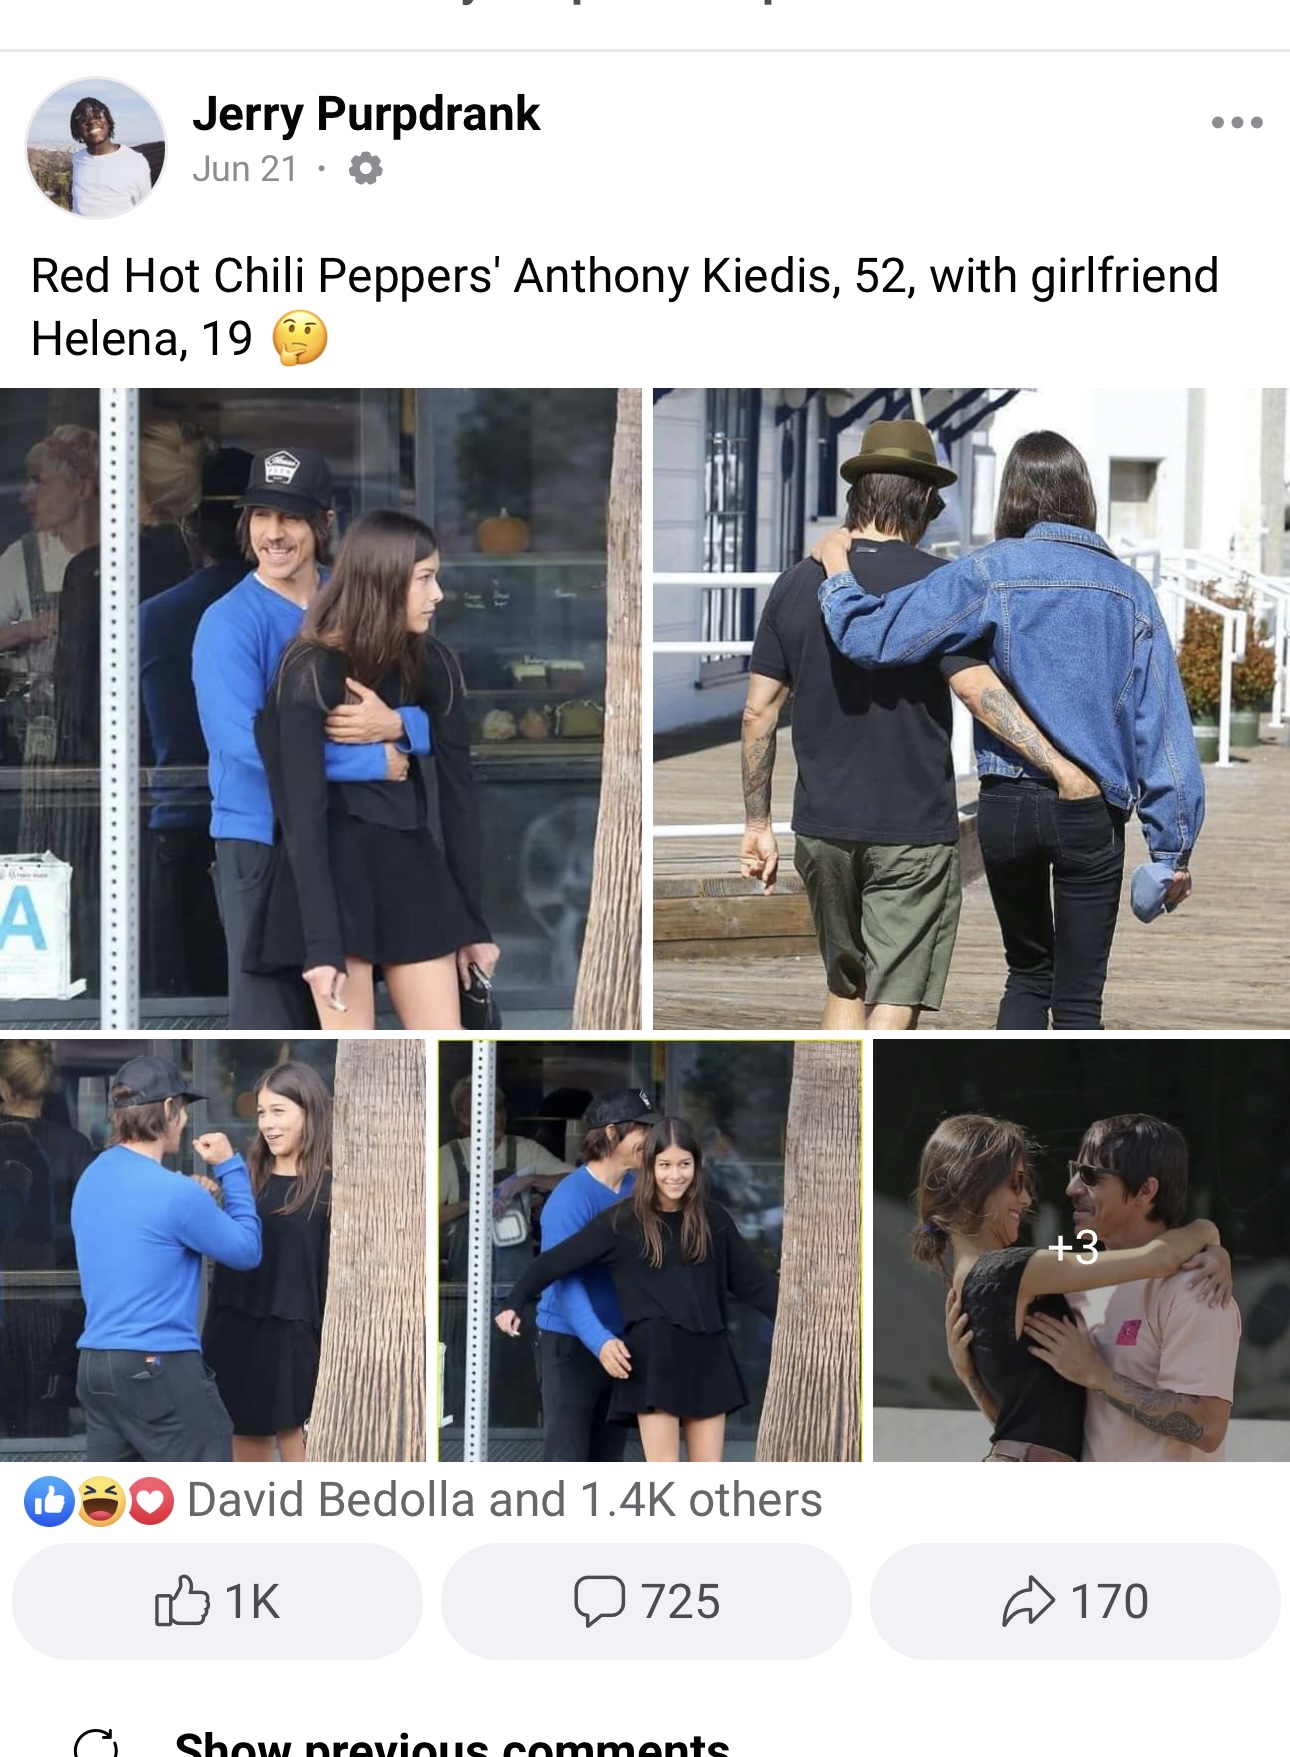Open the three-dot post options menu
Viewport: 1290px width, 1757px height.
click(1237, 123)
